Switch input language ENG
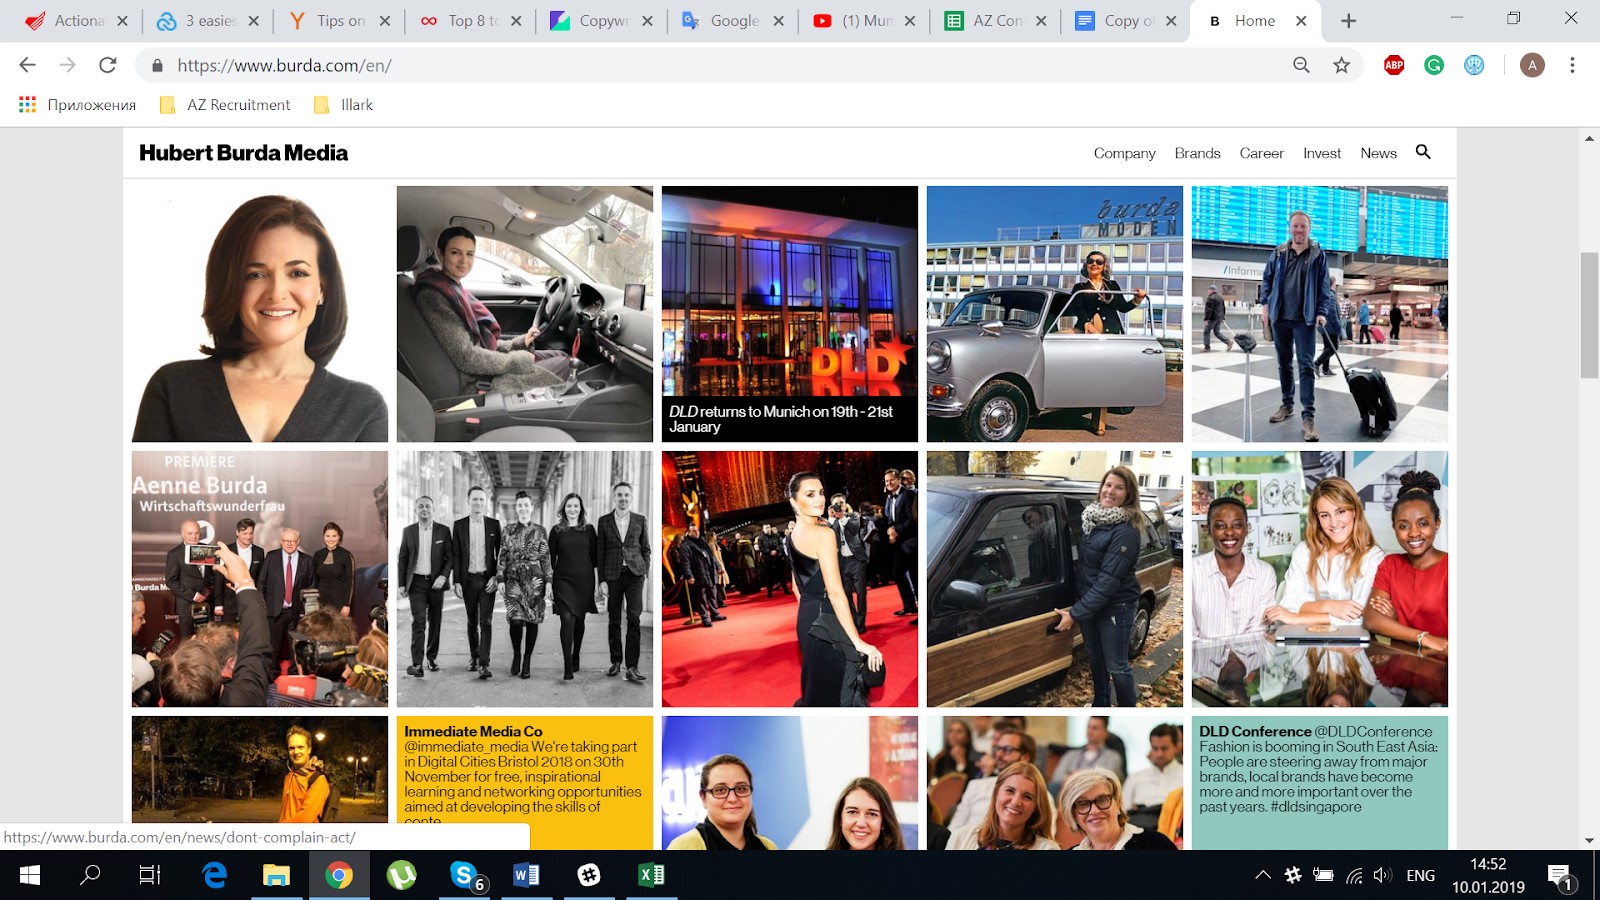 pos(1420,875)
